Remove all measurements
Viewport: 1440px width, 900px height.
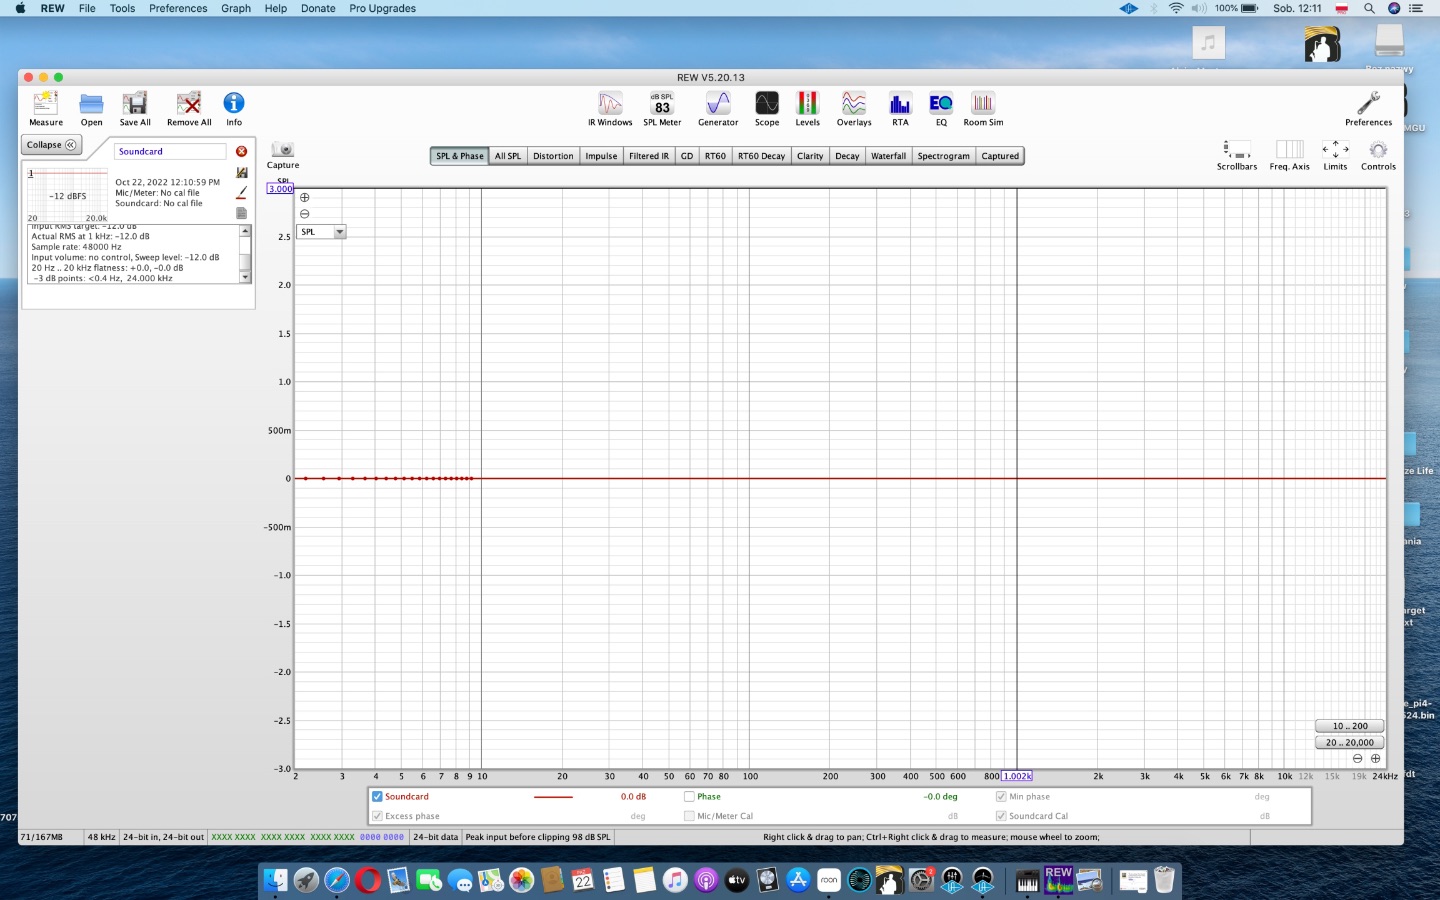coord(189,108)
